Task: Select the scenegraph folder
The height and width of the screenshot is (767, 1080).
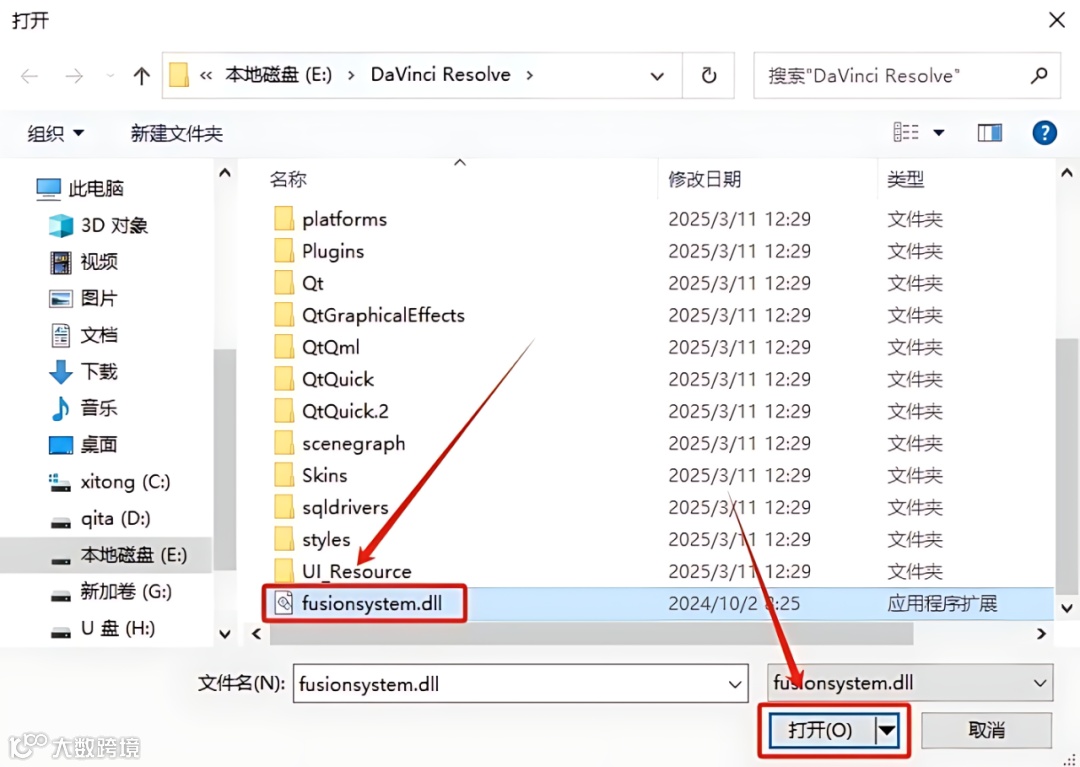Action: click(x=354, y=443)
